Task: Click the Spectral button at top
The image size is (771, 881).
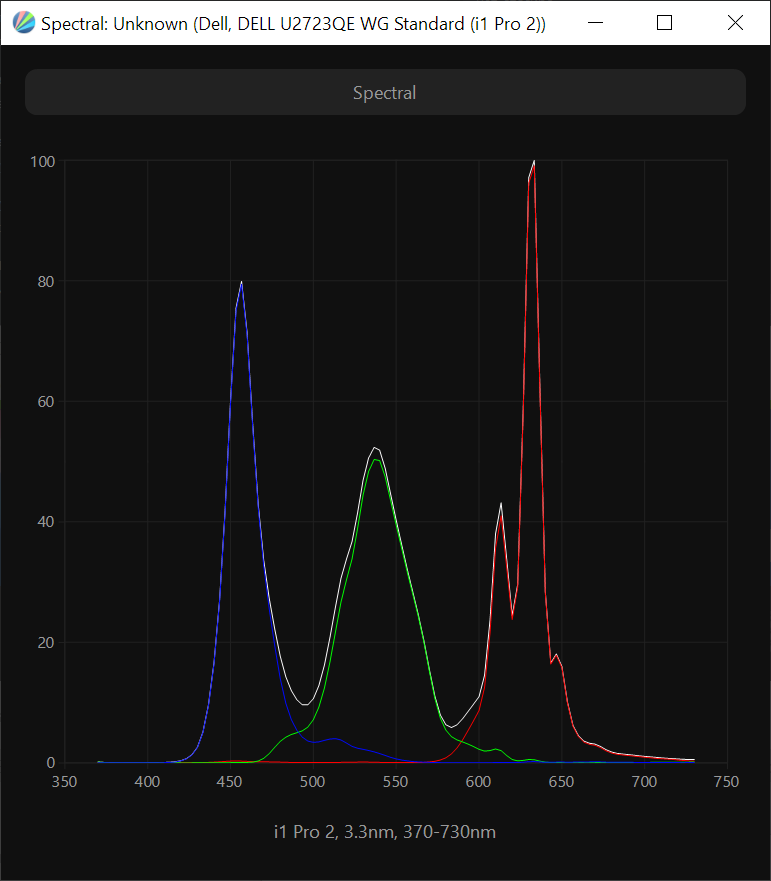Action: click(x=385, y=93)
